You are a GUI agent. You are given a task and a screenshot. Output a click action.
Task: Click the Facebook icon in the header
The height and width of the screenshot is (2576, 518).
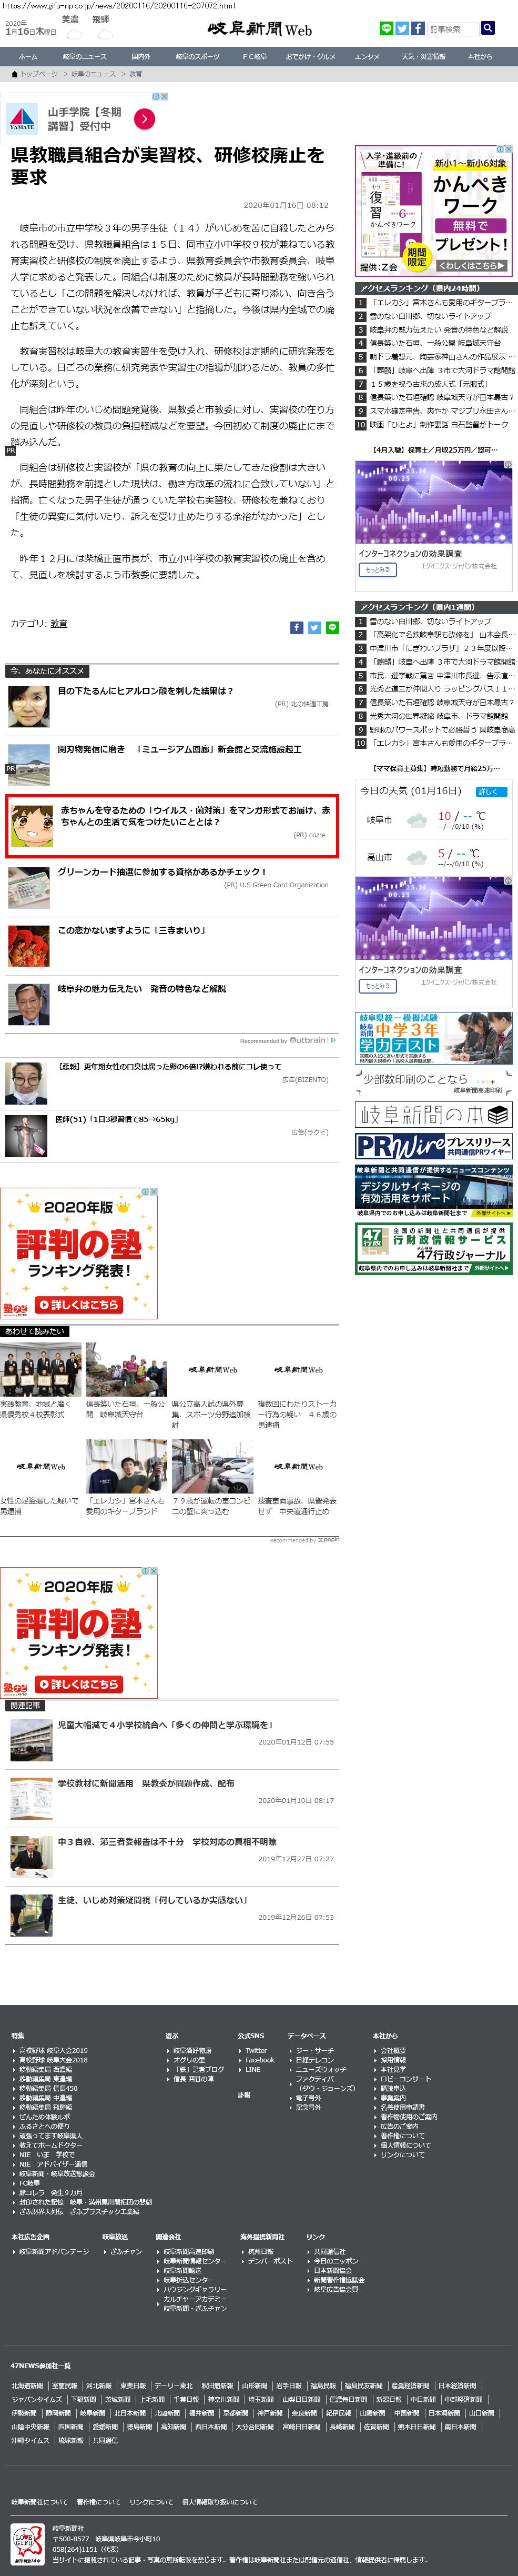click(x=418, y=29)
